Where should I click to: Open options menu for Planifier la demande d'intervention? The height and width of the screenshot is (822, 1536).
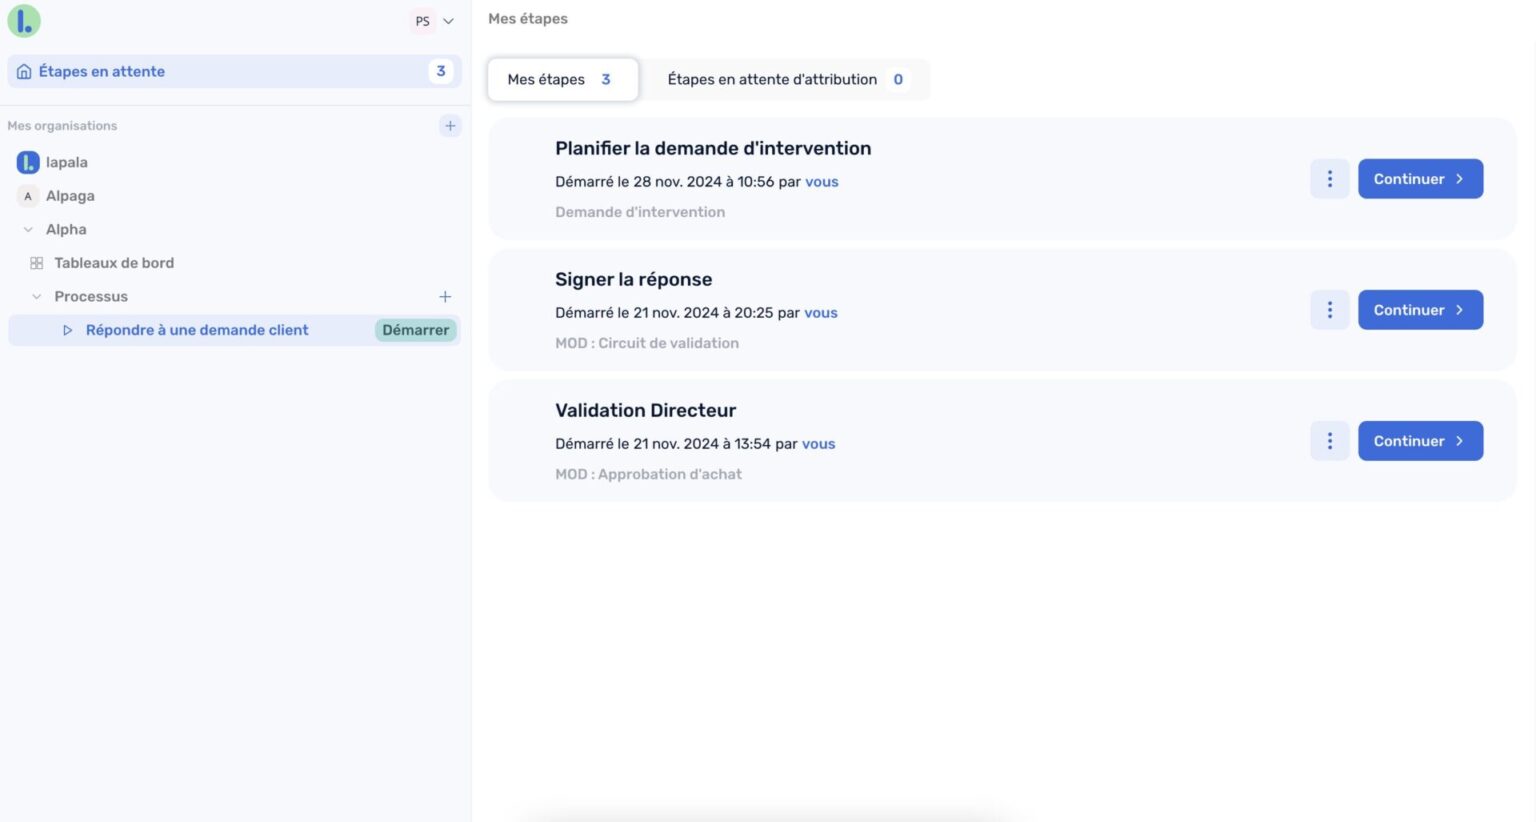click(x=1329, y=179)
